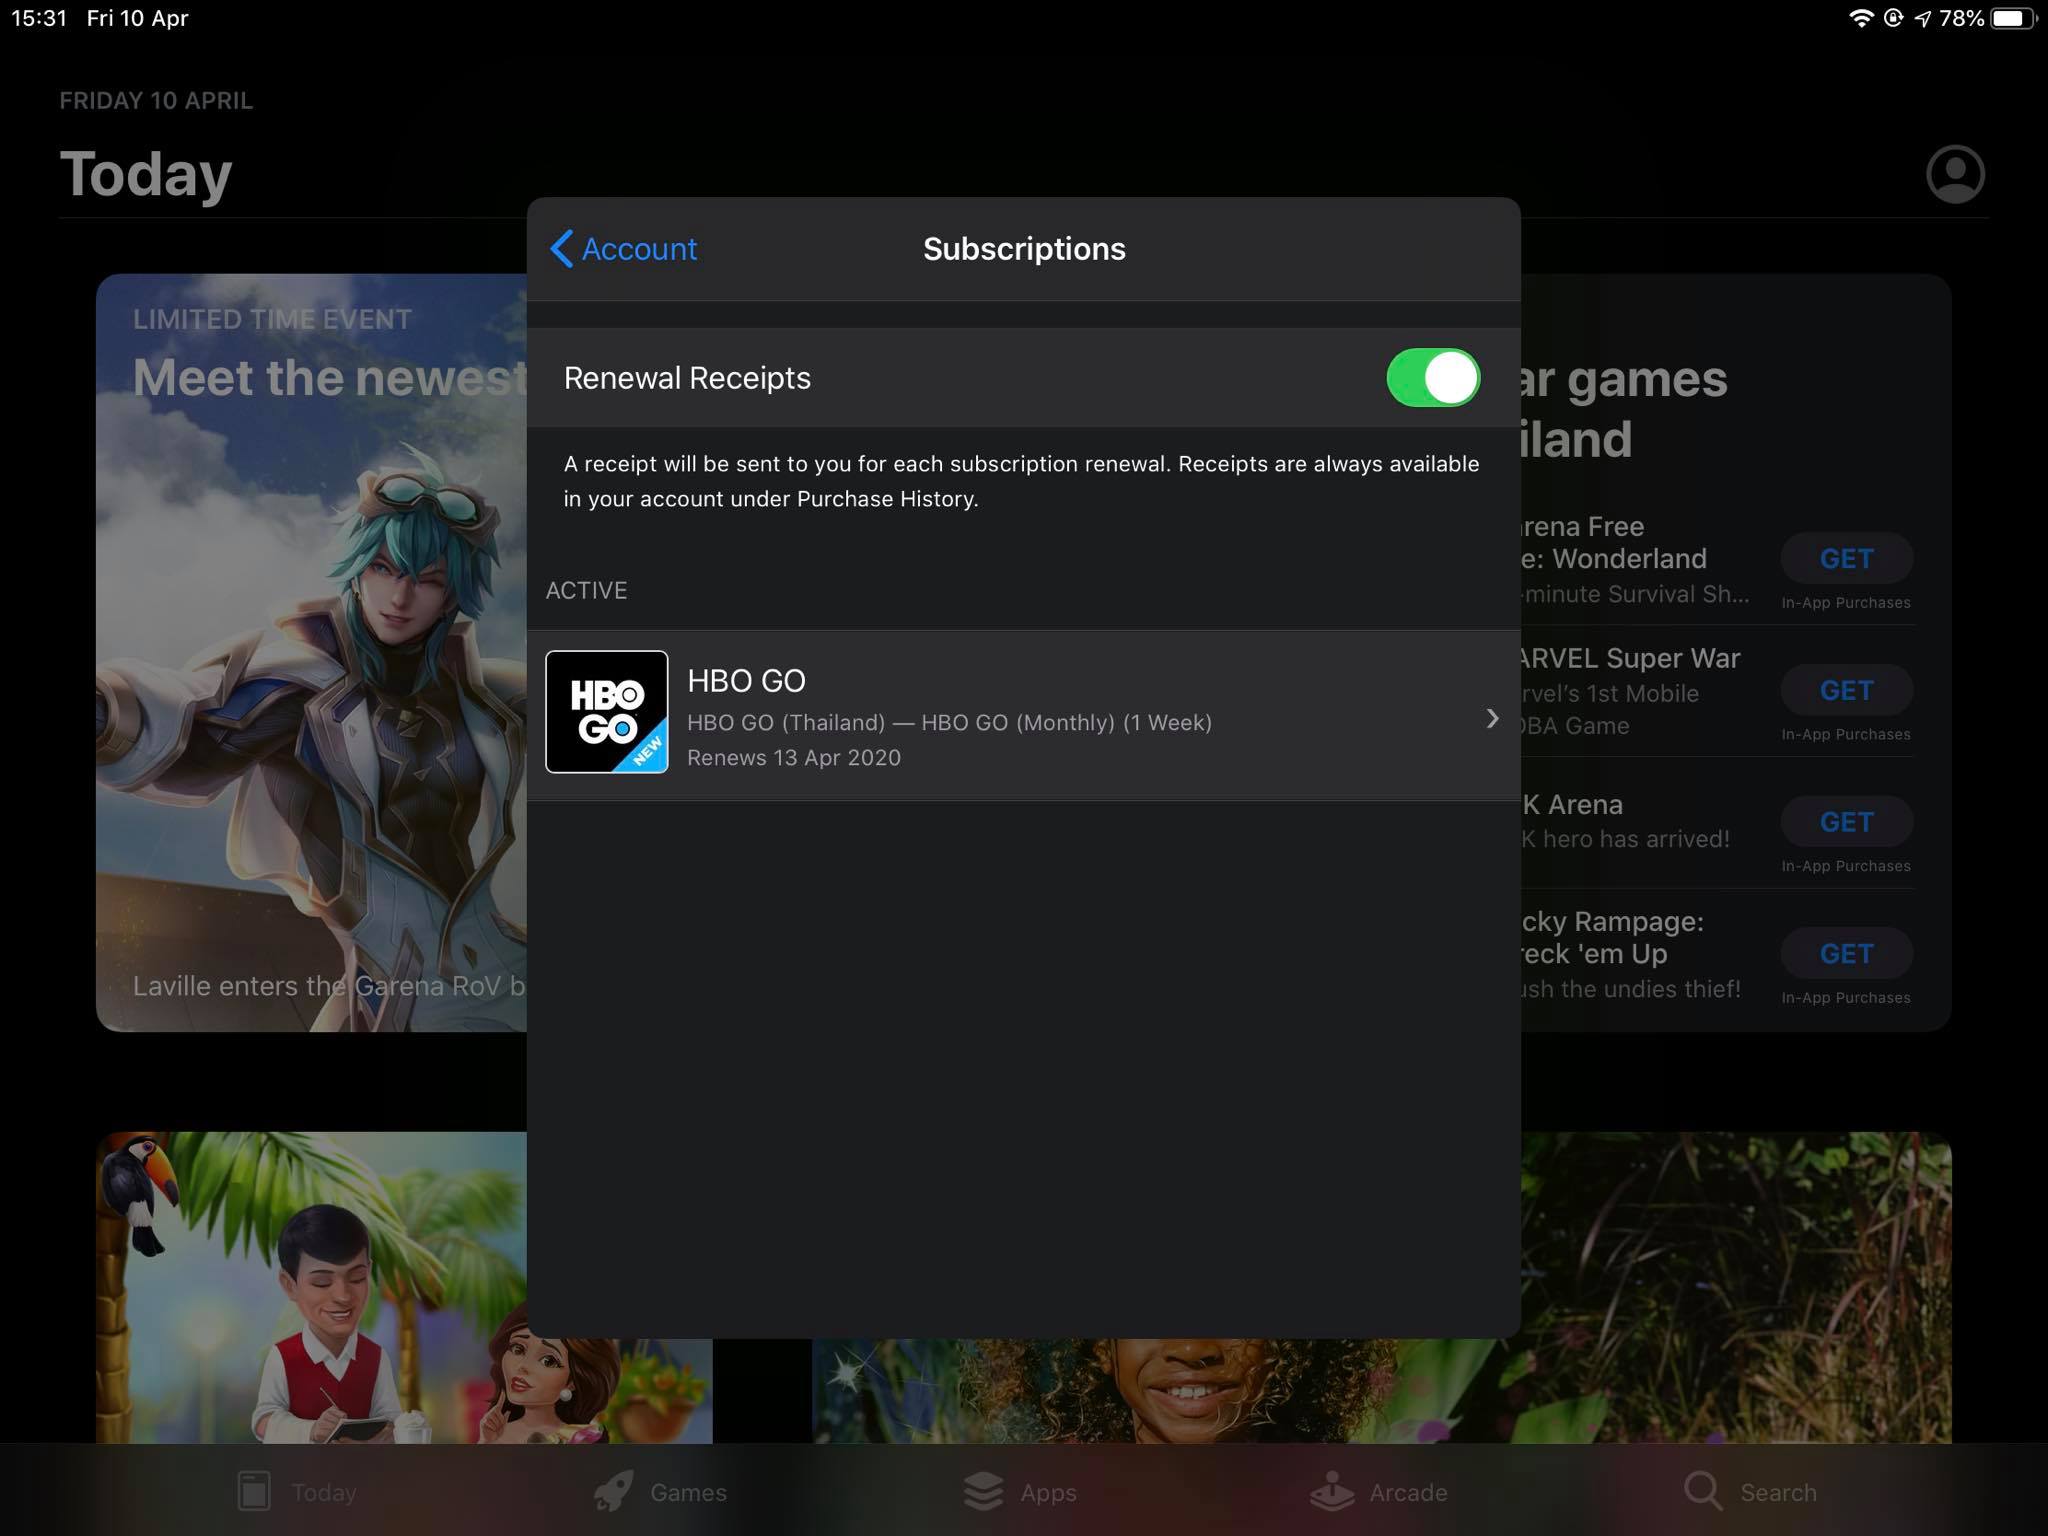This screenshot has width=2048, height=1536.
Task: Open HBO GO subscription row title
Action: (x=746, y=681)
